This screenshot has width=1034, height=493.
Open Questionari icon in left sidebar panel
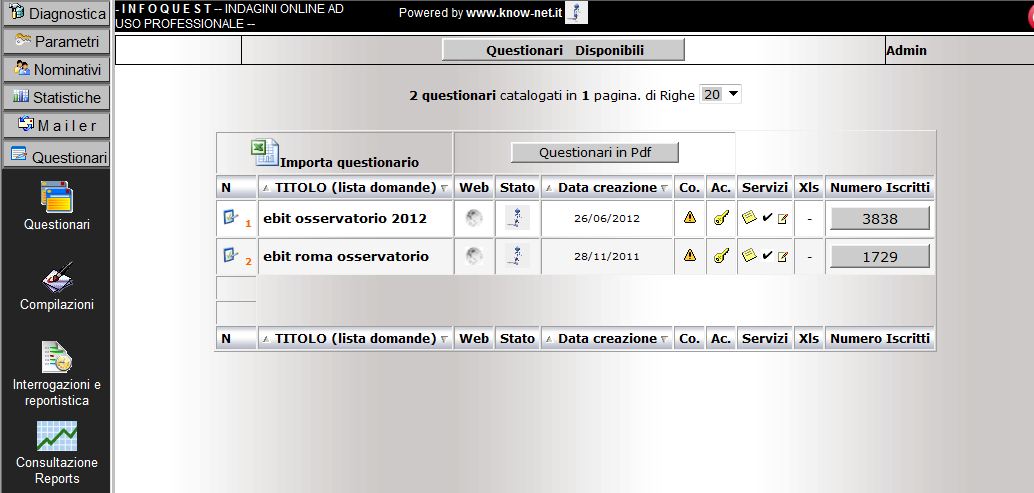click(57, 196)
